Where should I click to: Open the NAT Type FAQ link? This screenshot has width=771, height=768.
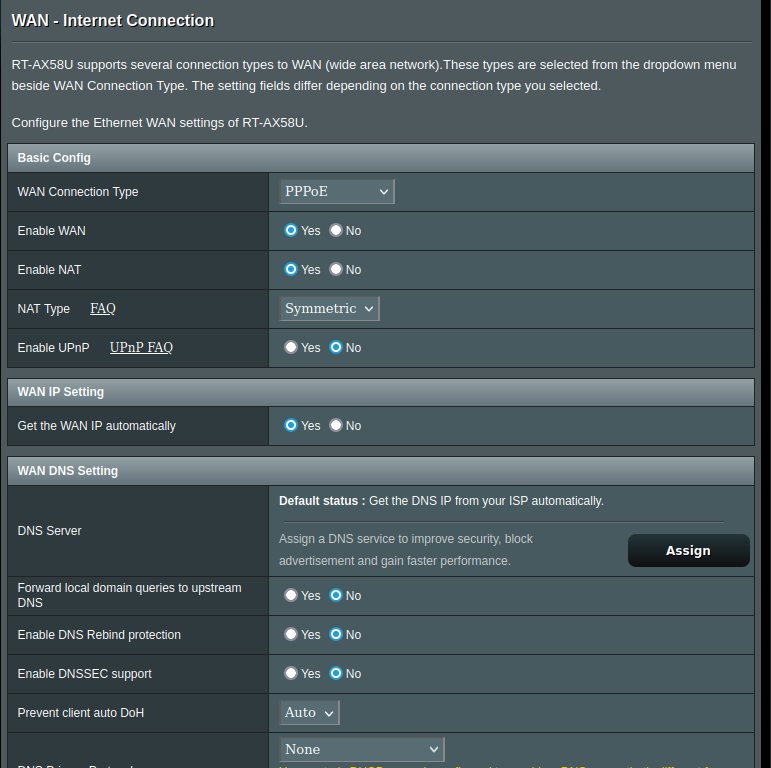[x=103, y=309]
